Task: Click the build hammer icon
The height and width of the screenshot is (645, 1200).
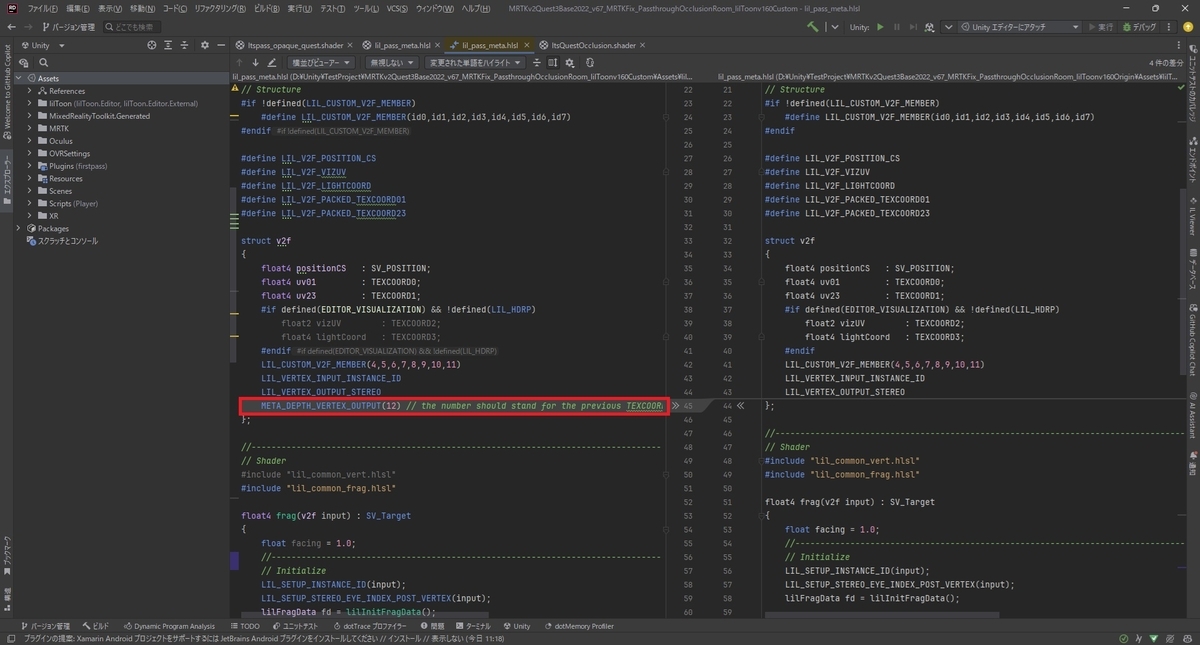Action: (x=812, y=27)
